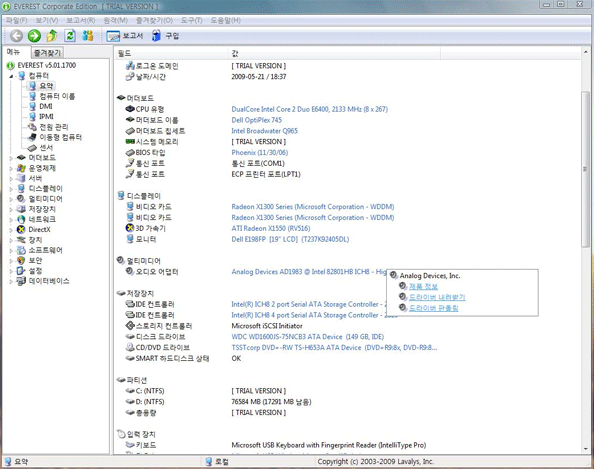Click the 데이터베이스 tree icon

(x=21, y=281)
